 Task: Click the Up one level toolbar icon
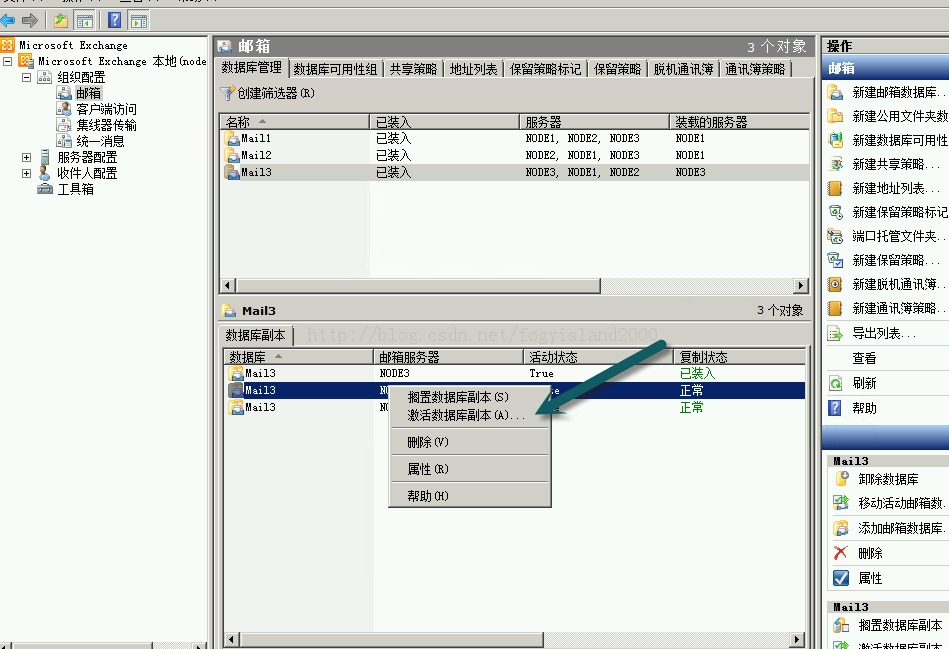(61, 21)
